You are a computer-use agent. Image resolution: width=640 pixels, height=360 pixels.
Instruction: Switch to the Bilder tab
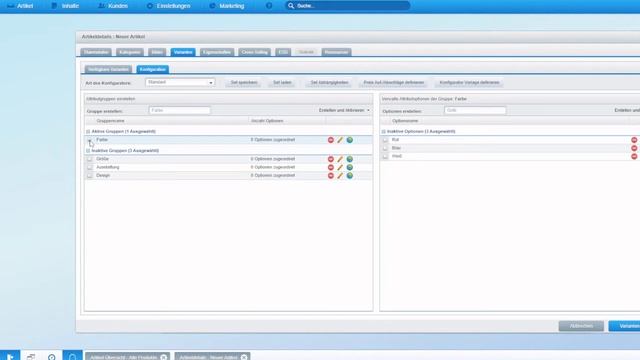click(x=157, y=52)
